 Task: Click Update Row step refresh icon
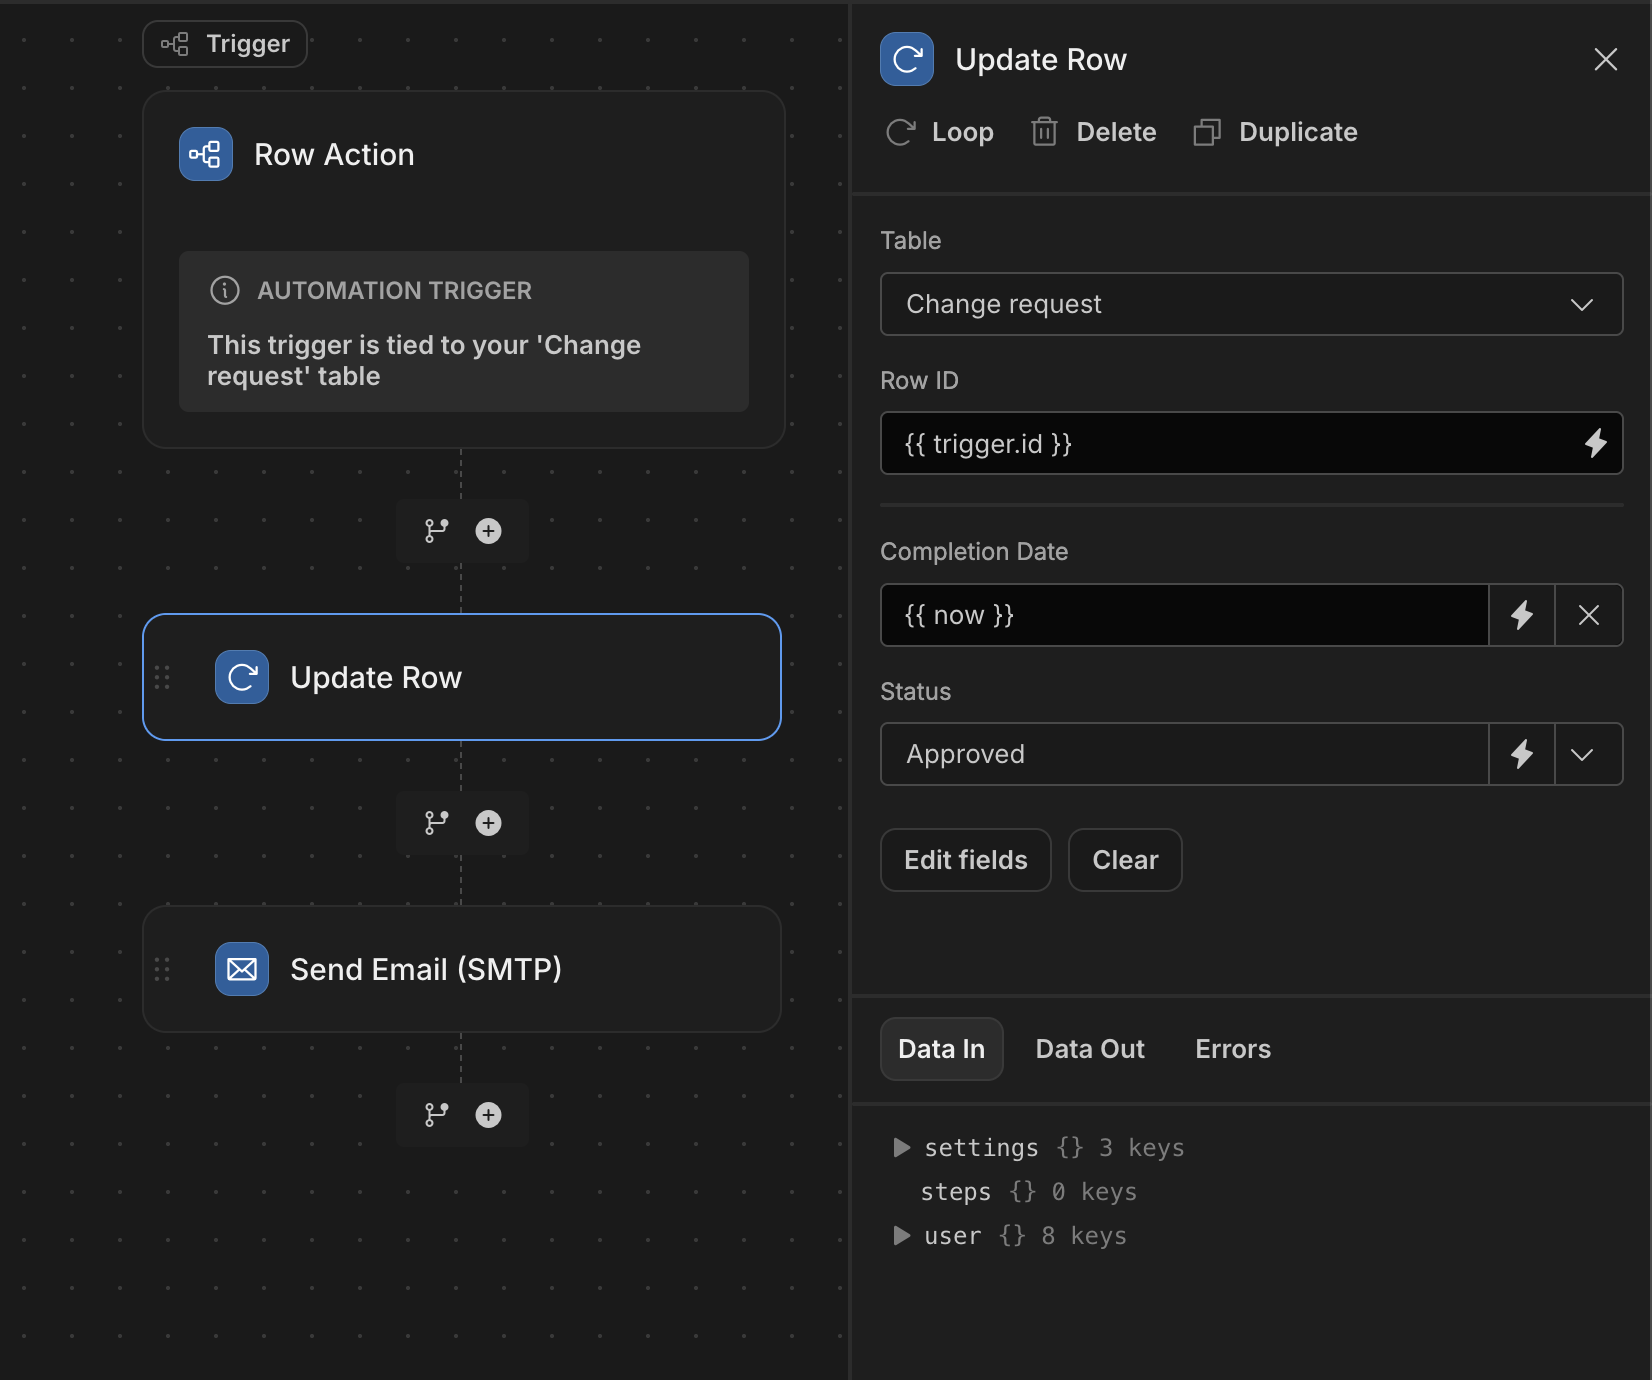click(x=242, y=677)
